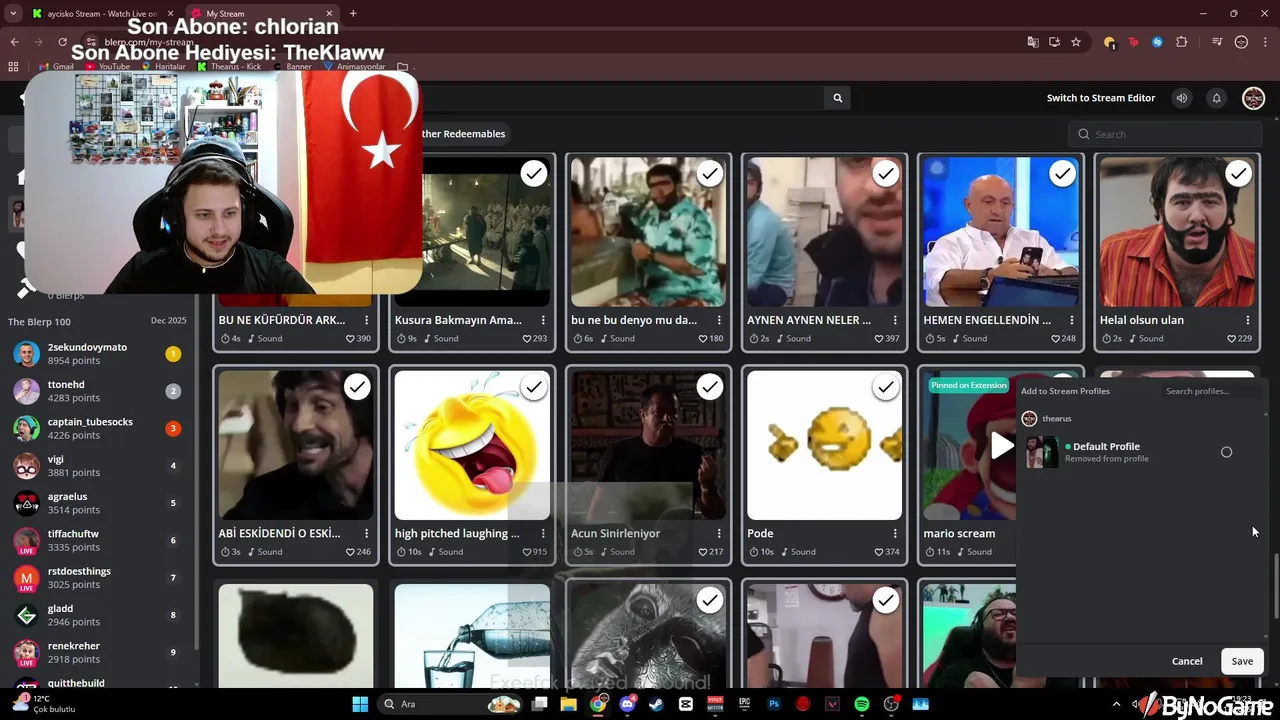The image size is (1280, 720).
Task: Open options menu for high pitched laughing card
Action: click(x=543, y=533)
